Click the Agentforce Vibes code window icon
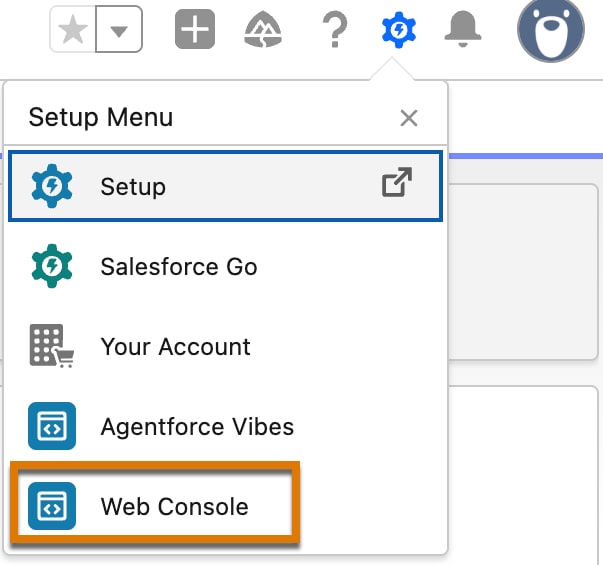This screenshot has width=603, height=565. pos(52,426)
